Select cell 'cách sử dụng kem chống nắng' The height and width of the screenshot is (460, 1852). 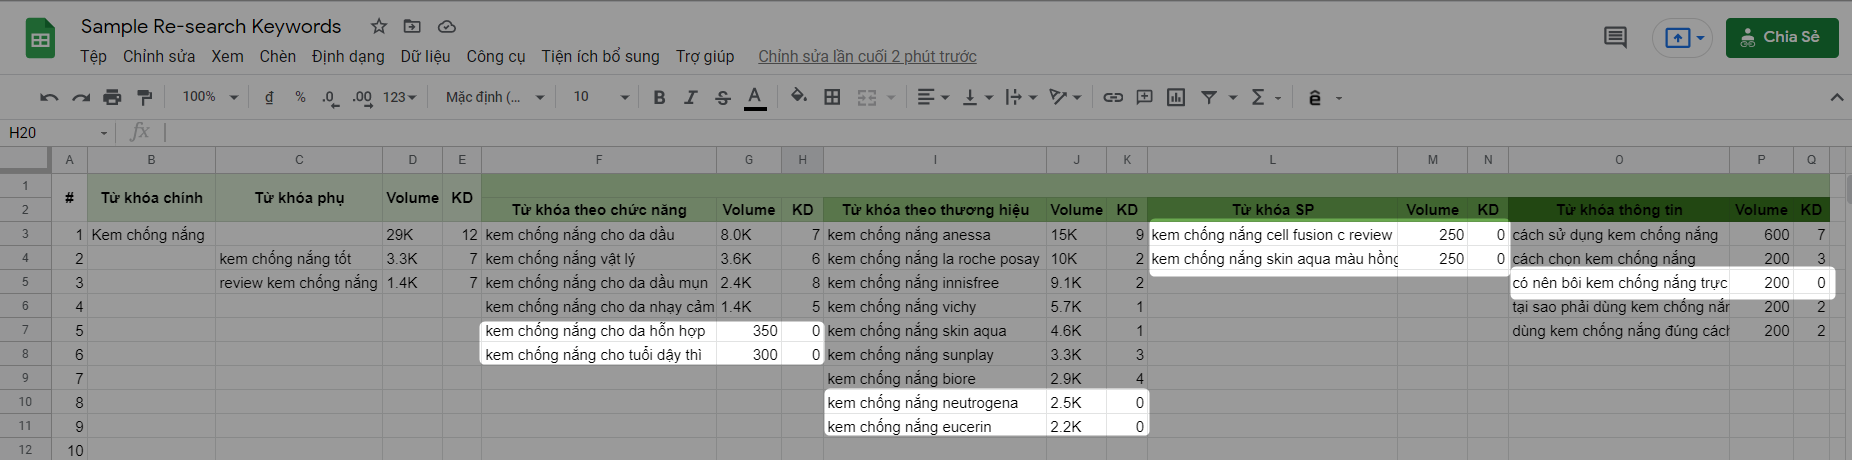pyautogui.click(x=1618, y=235)
